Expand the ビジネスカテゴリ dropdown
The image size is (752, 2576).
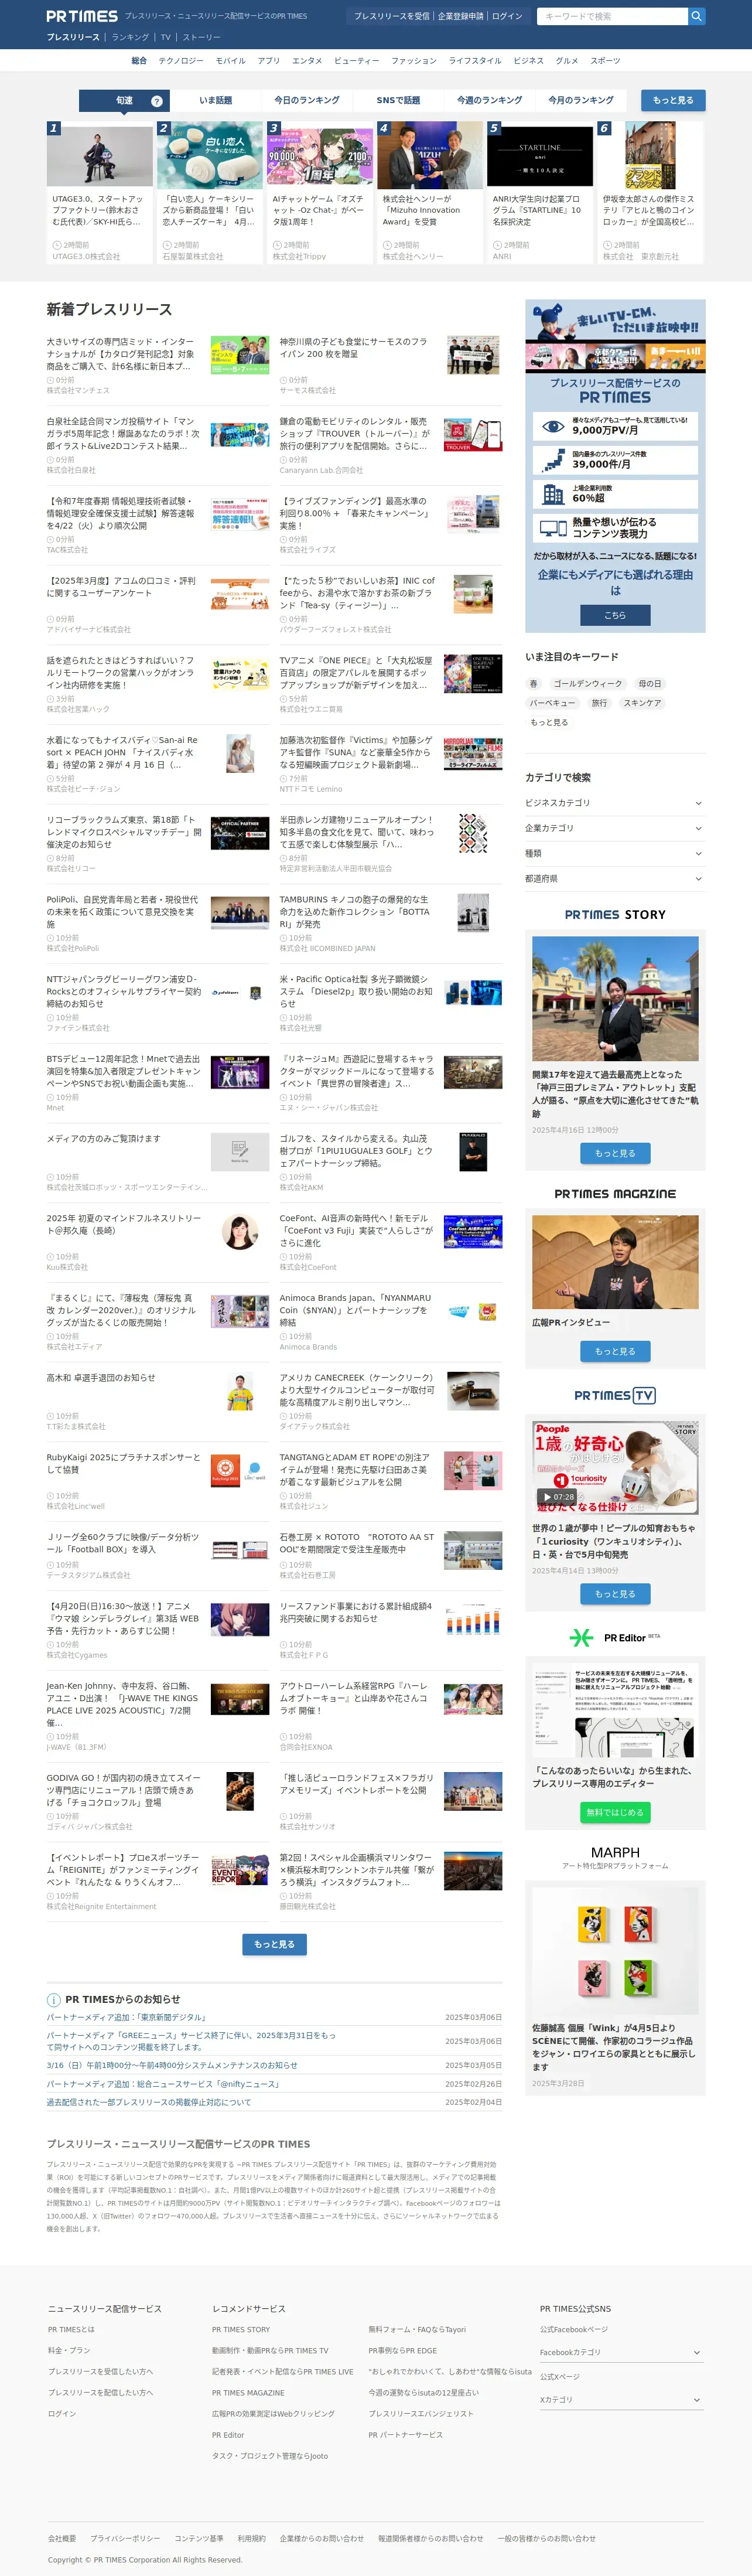(615, 803)
